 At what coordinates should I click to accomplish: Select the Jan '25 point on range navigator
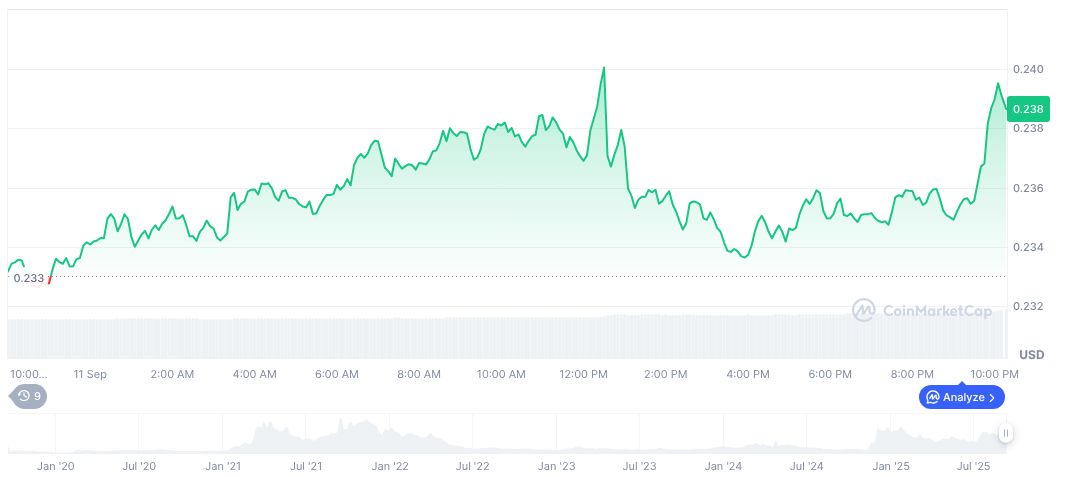coord(890,466)
